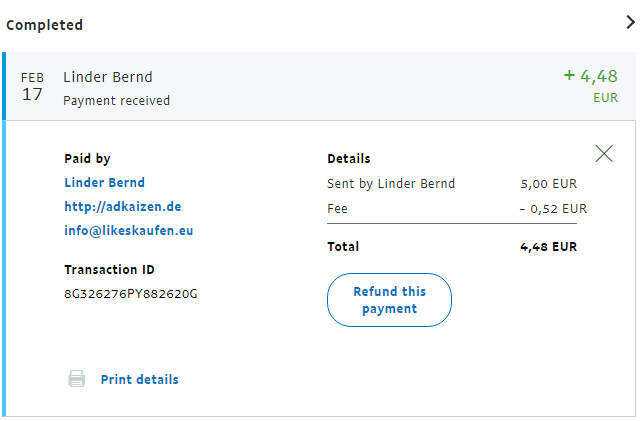Viewport: 641px width, 421px height.
Task: Visit the http://adkaizen.de link
Action: [x=122, y=207]
